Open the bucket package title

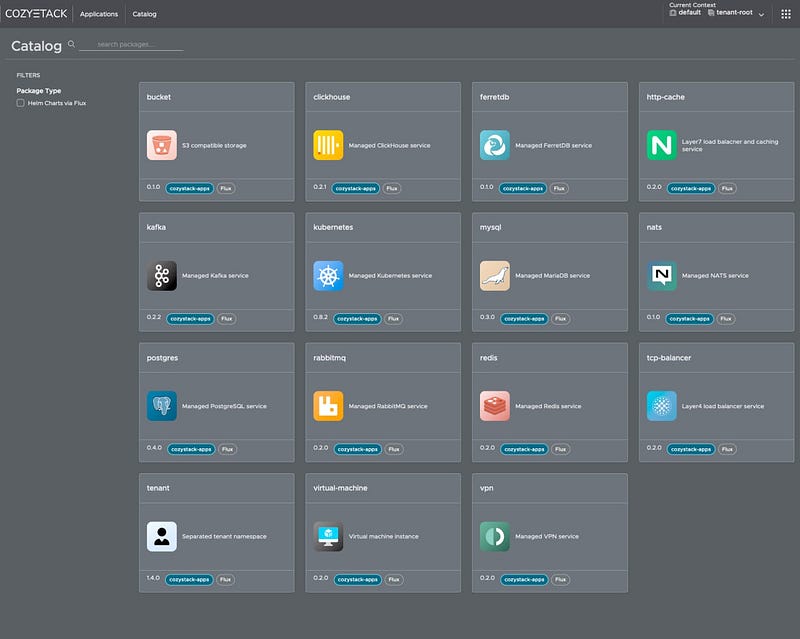[159, 97]
